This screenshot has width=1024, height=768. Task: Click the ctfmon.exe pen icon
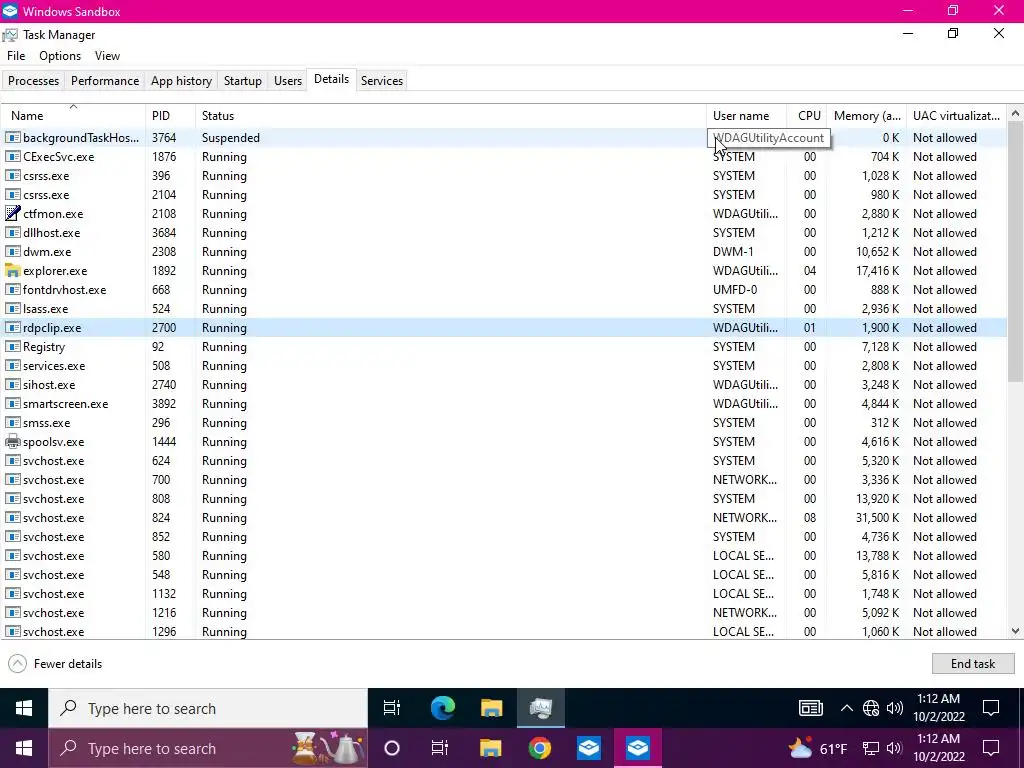tap(12, 214)
